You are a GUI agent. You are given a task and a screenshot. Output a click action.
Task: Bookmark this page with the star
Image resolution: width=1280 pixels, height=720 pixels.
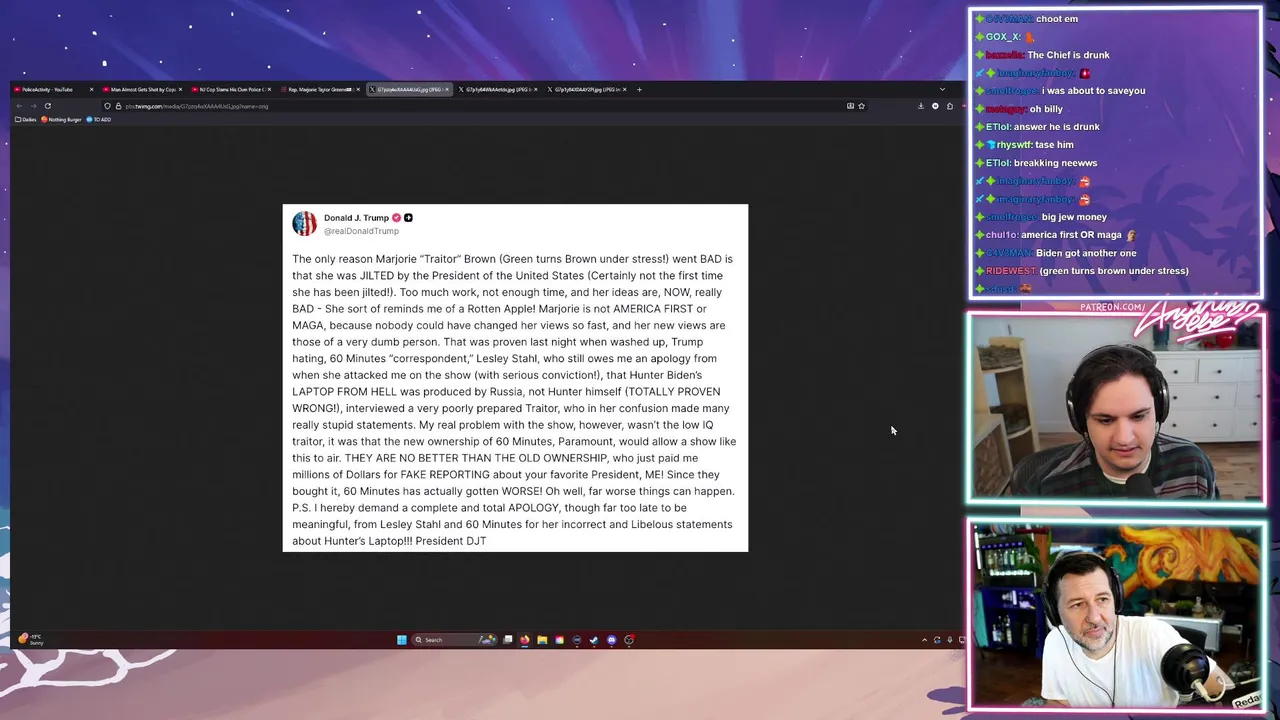point(861,106)
